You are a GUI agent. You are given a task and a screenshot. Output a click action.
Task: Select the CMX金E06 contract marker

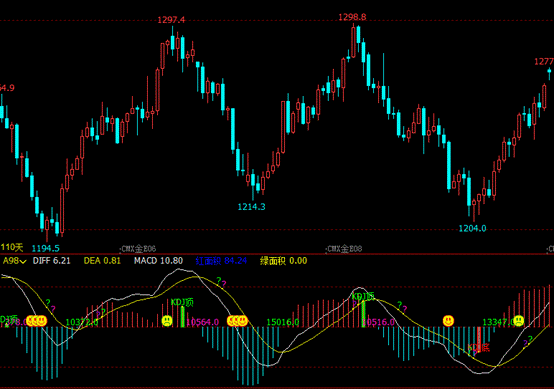tap(138, 249)
